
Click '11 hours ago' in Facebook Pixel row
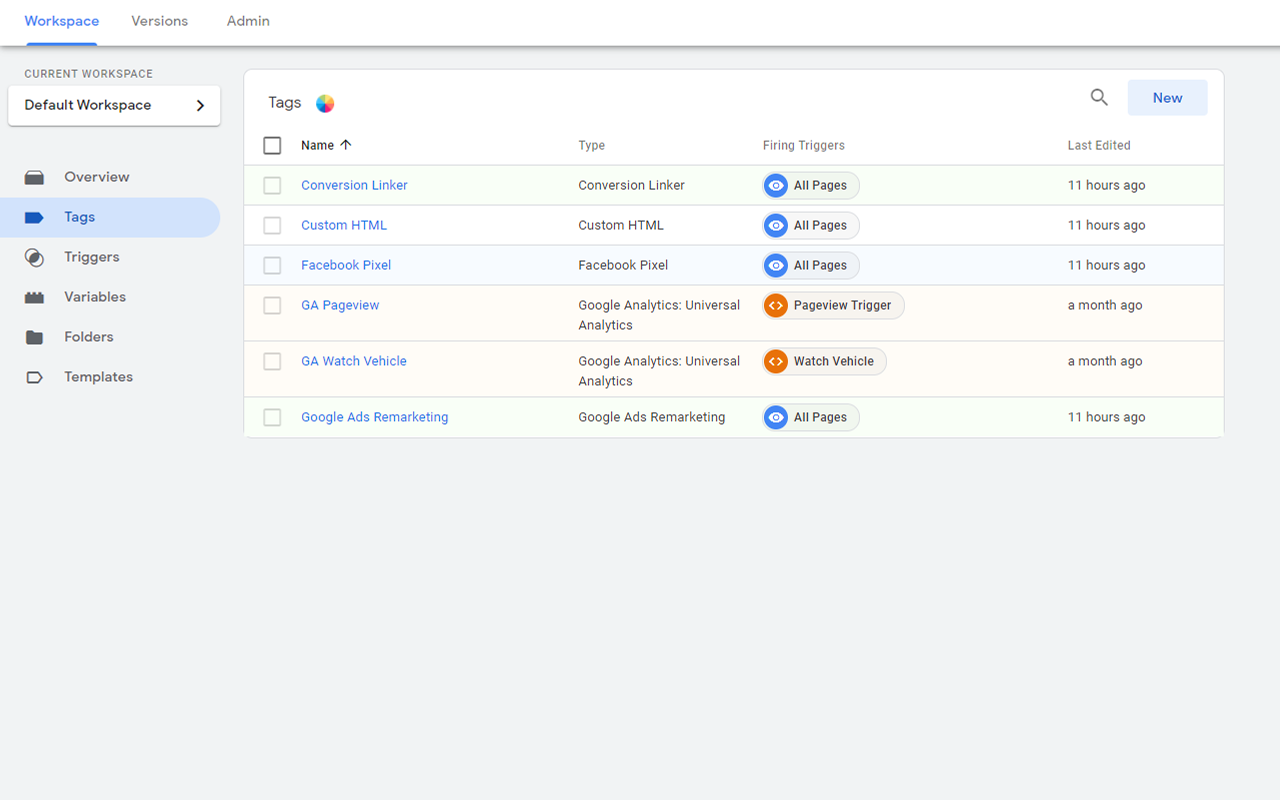pyautogui.click(x=1107, y=265)
